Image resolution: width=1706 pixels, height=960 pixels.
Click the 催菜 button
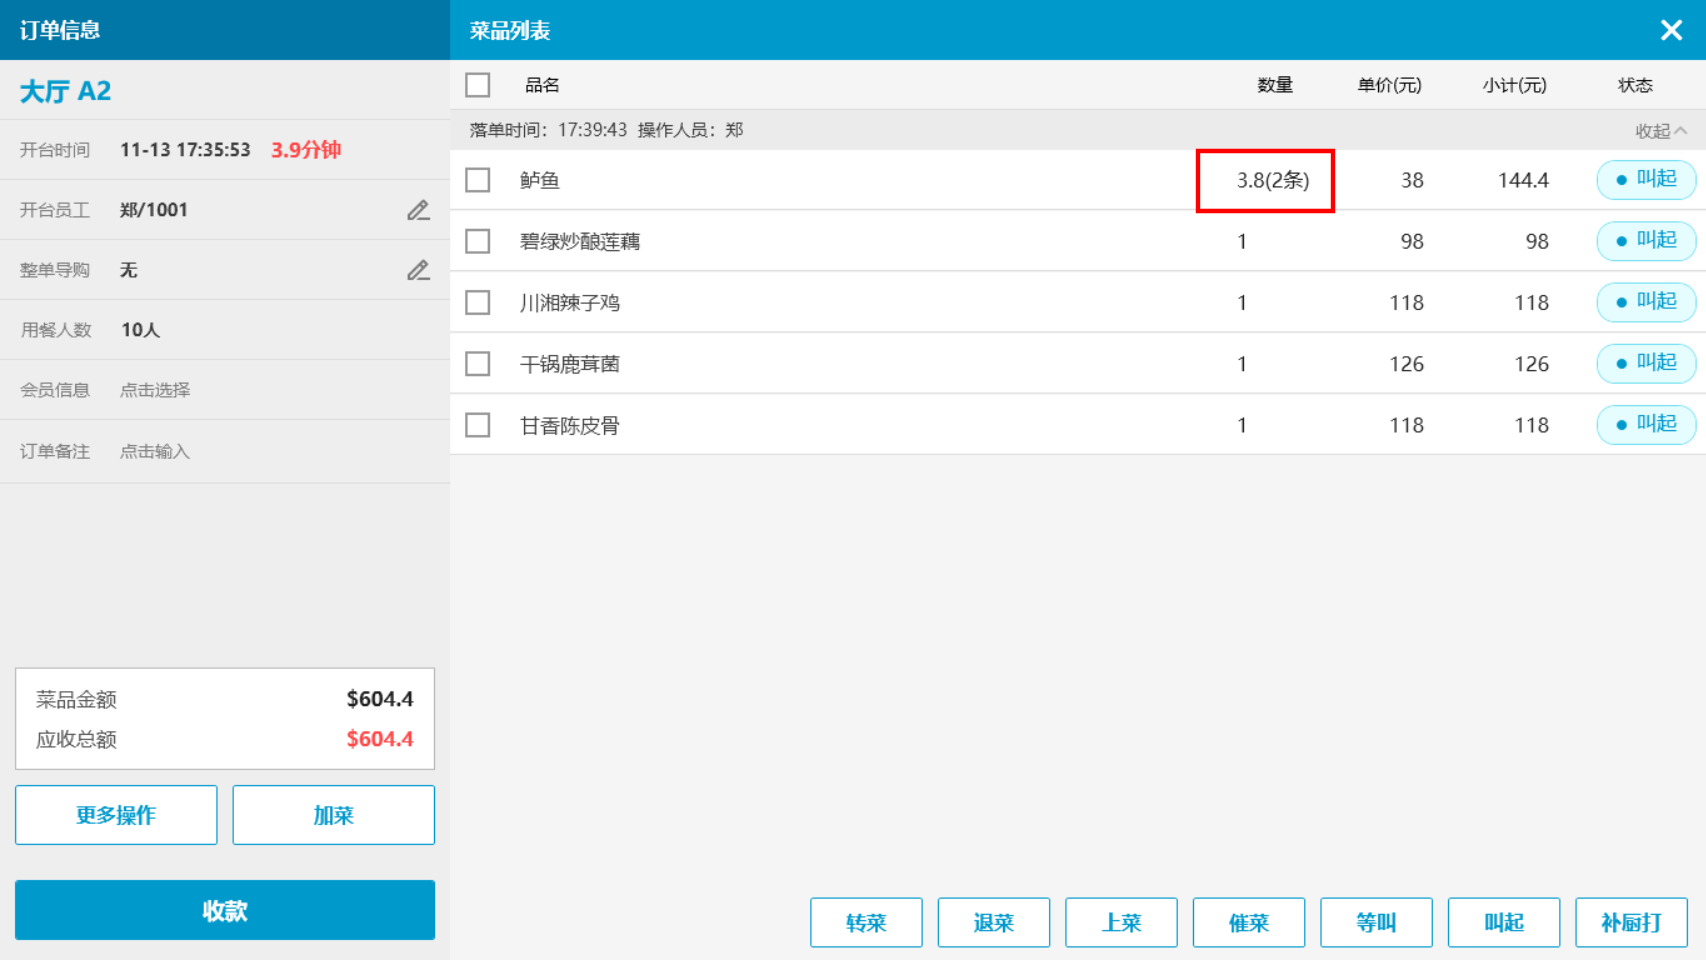[x=1248, y=922]
